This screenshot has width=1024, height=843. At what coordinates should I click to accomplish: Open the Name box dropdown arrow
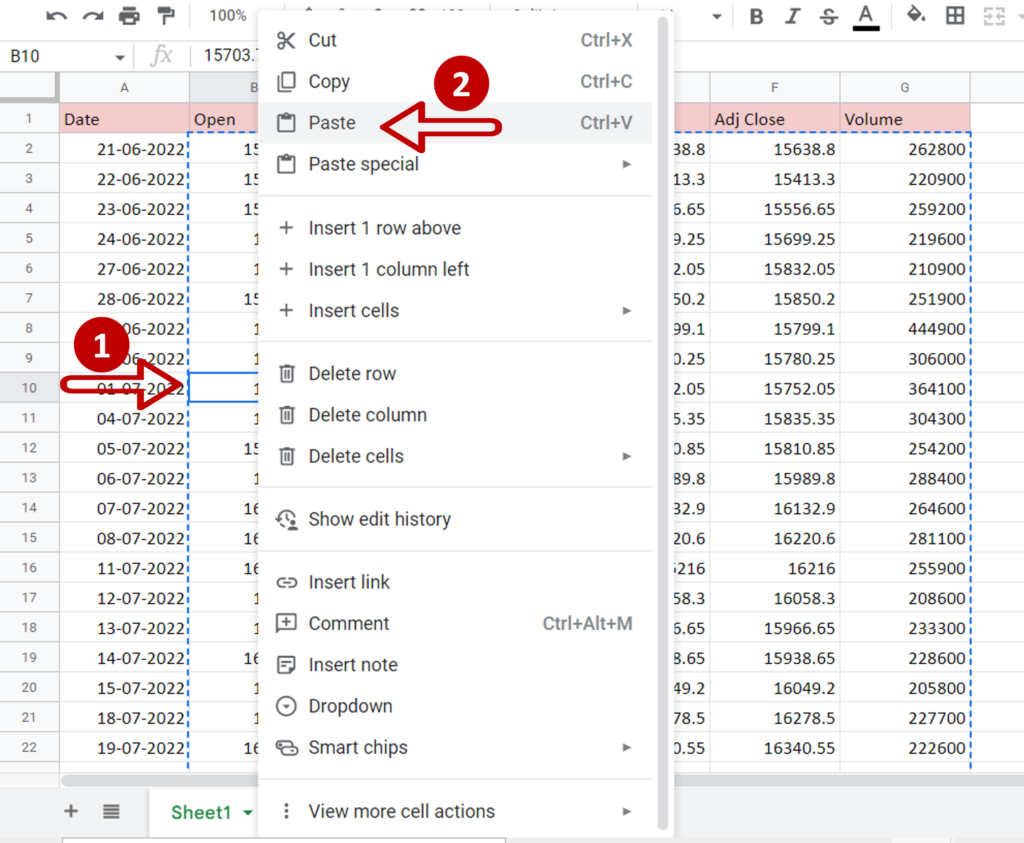coord(120,57)
